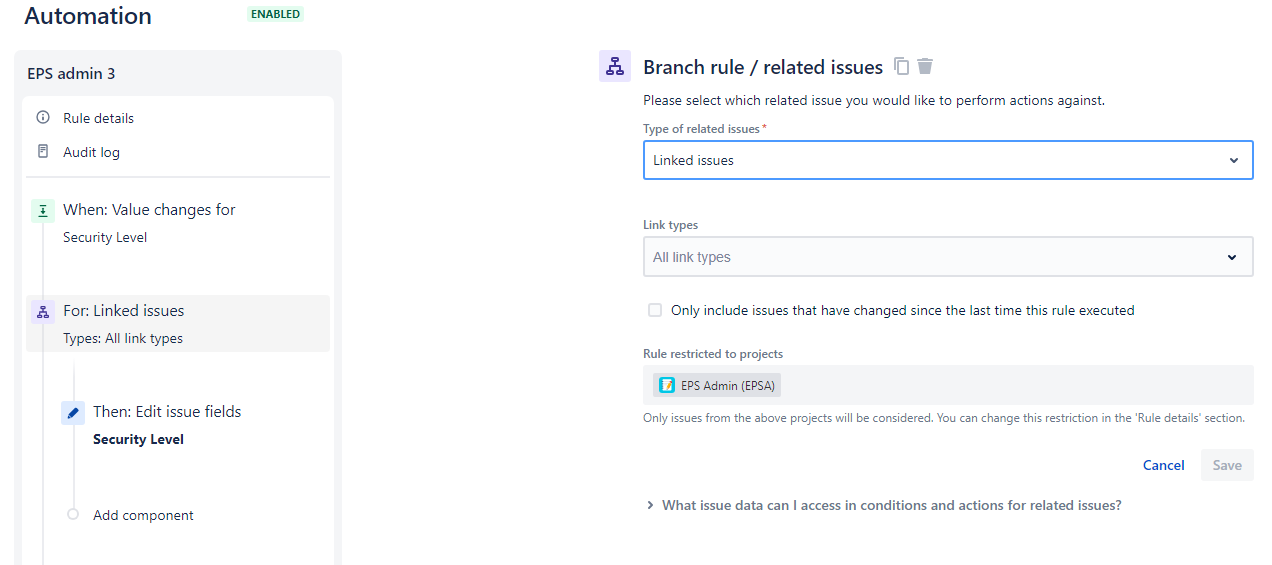
Task: Click bold Security Level under Edit issue fields
Action: coord(138,440)
